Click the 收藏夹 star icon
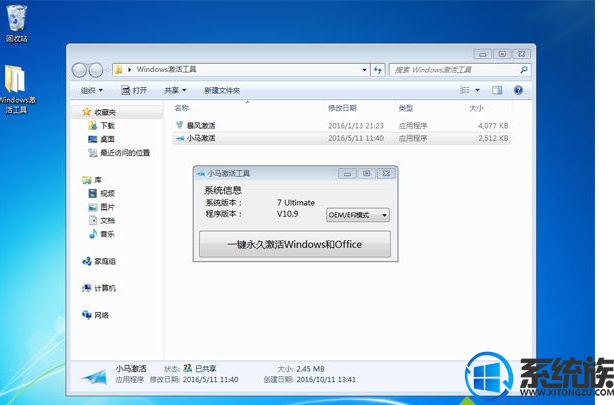Screen dimensions: 614x405 pyautogui.click(x=87, y=112)
